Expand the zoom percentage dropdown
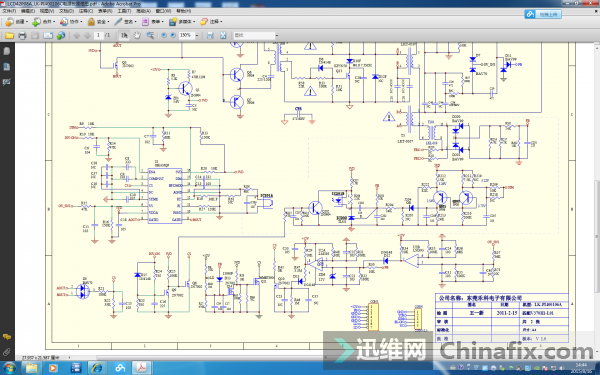The image size is (600, 375). [x=197, y=35]
